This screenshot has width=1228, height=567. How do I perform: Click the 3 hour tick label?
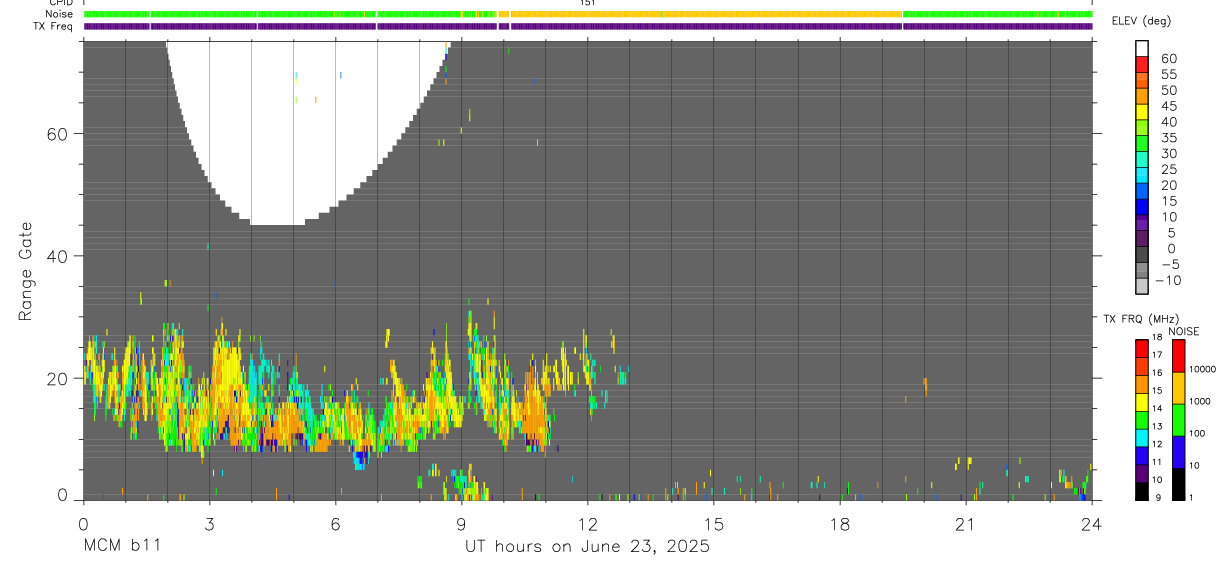tap(209, 523)
